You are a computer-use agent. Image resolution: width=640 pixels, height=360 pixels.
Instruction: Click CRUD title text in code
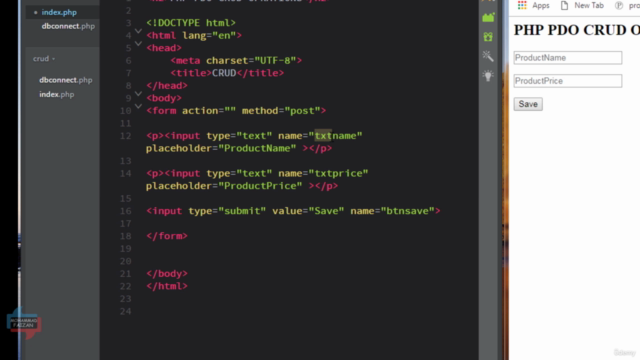click(224, 73)
